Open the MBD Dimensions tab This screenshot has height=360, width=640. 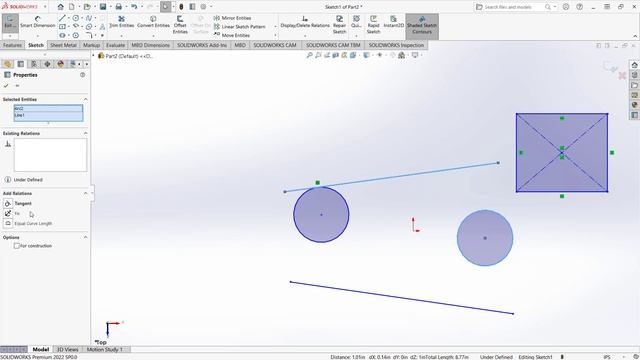pos(150,45)
